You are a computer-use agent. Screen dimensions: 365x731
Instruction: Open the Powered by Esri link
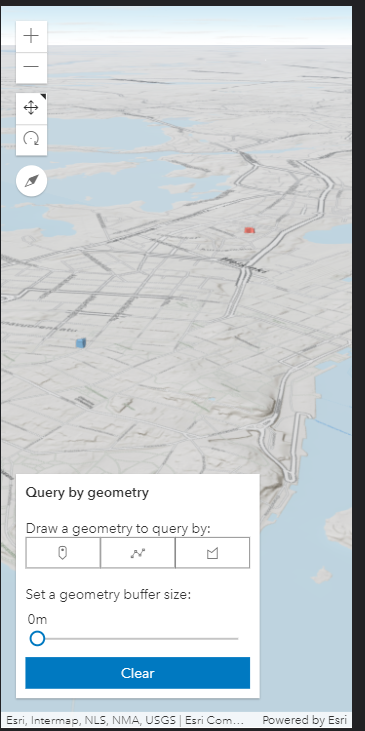(304, 720)
